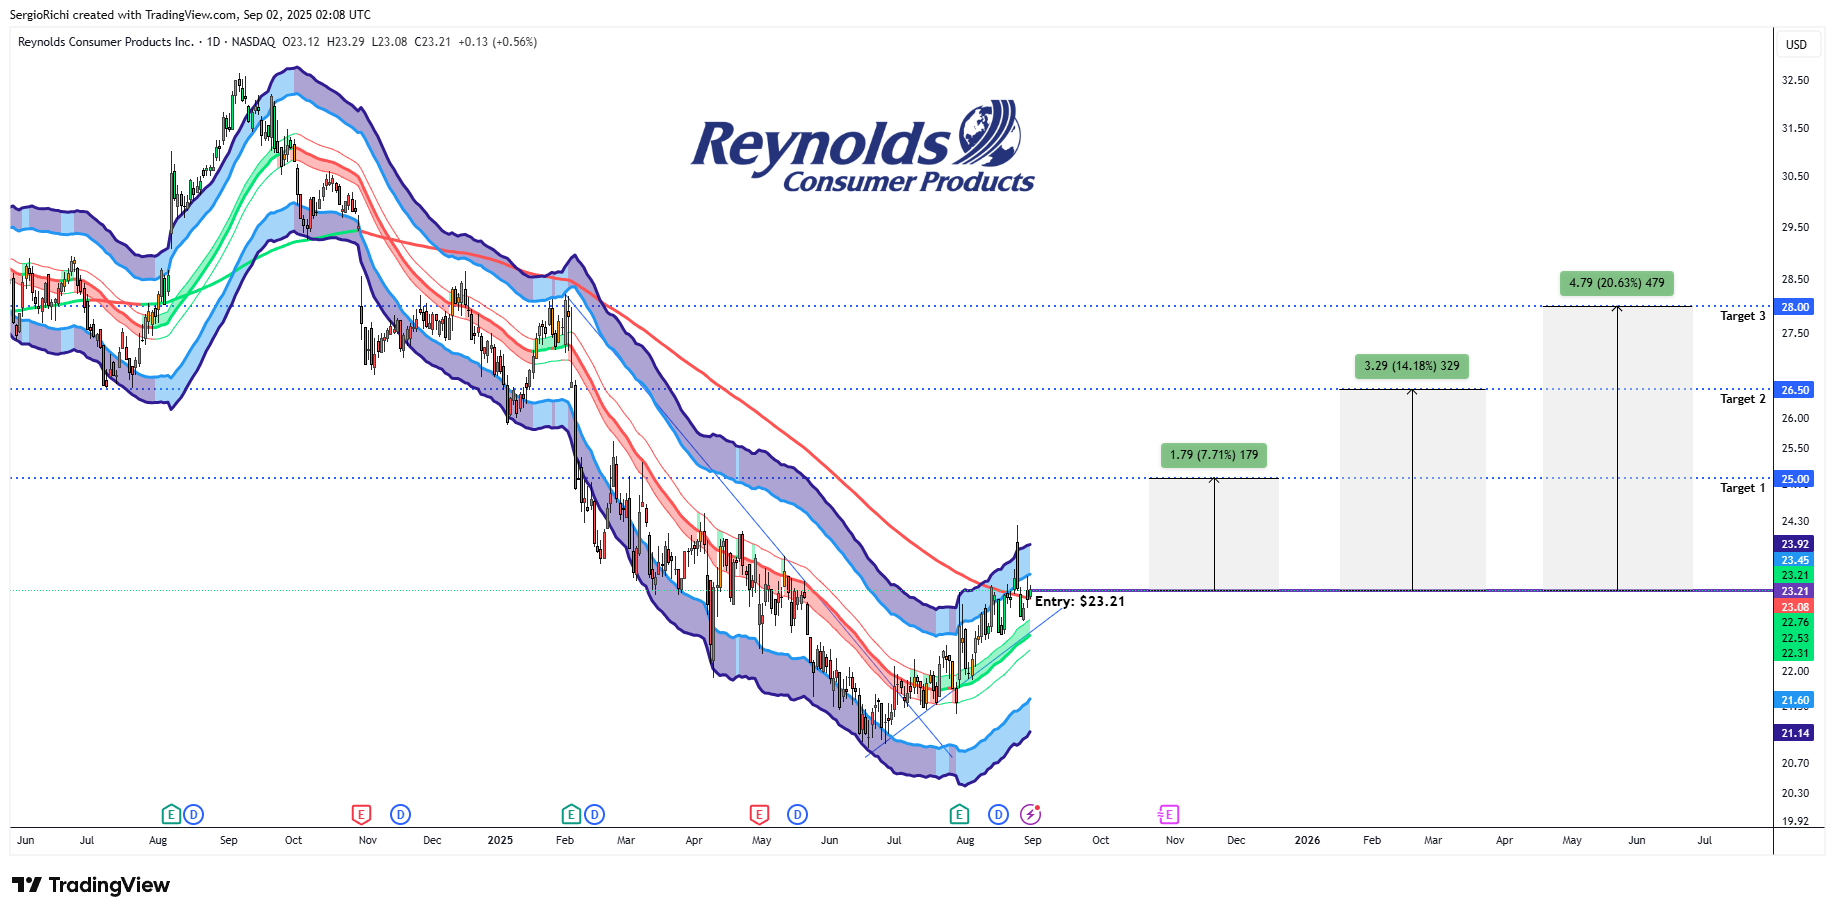Click the Oct label before 2026 on axis
Screen dimensions: 1835x915
(x=1101, y=840)
